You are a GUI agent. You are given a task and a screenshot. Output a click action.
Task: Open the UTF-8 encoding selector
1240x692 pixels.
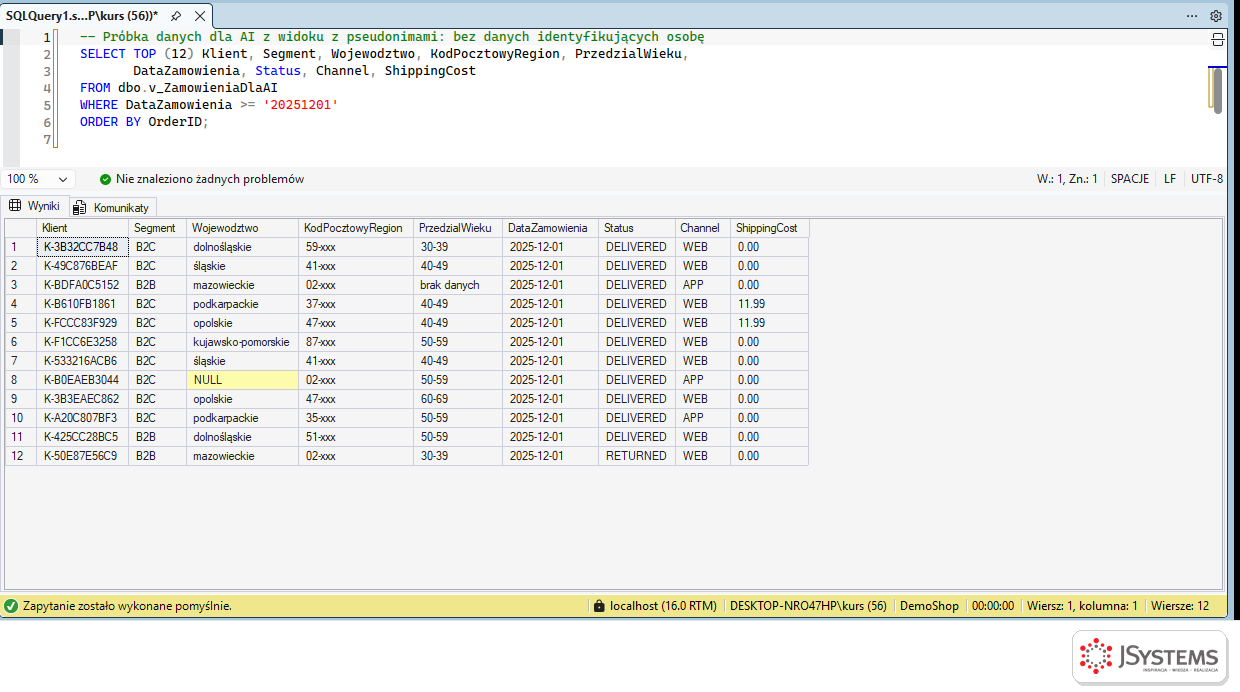[1207, 179]
